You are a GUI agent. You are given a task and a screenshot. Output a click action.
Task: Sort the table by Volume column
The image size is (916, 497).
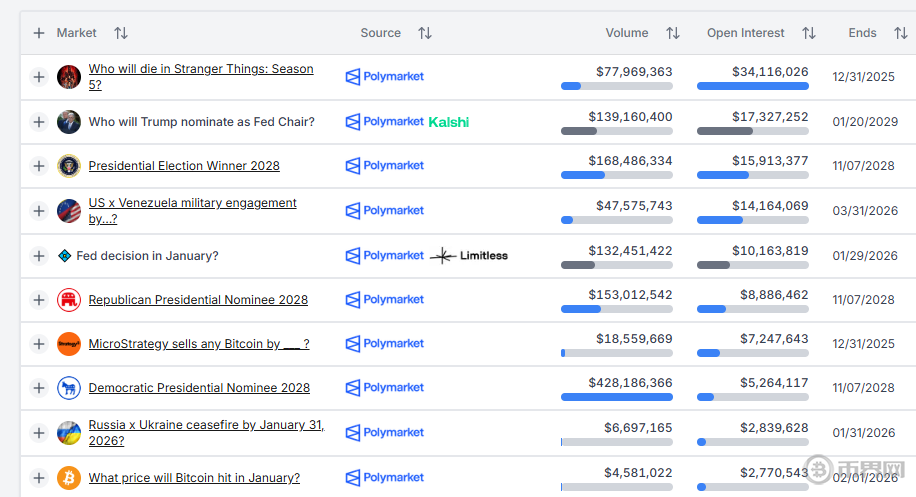[673, 33]
